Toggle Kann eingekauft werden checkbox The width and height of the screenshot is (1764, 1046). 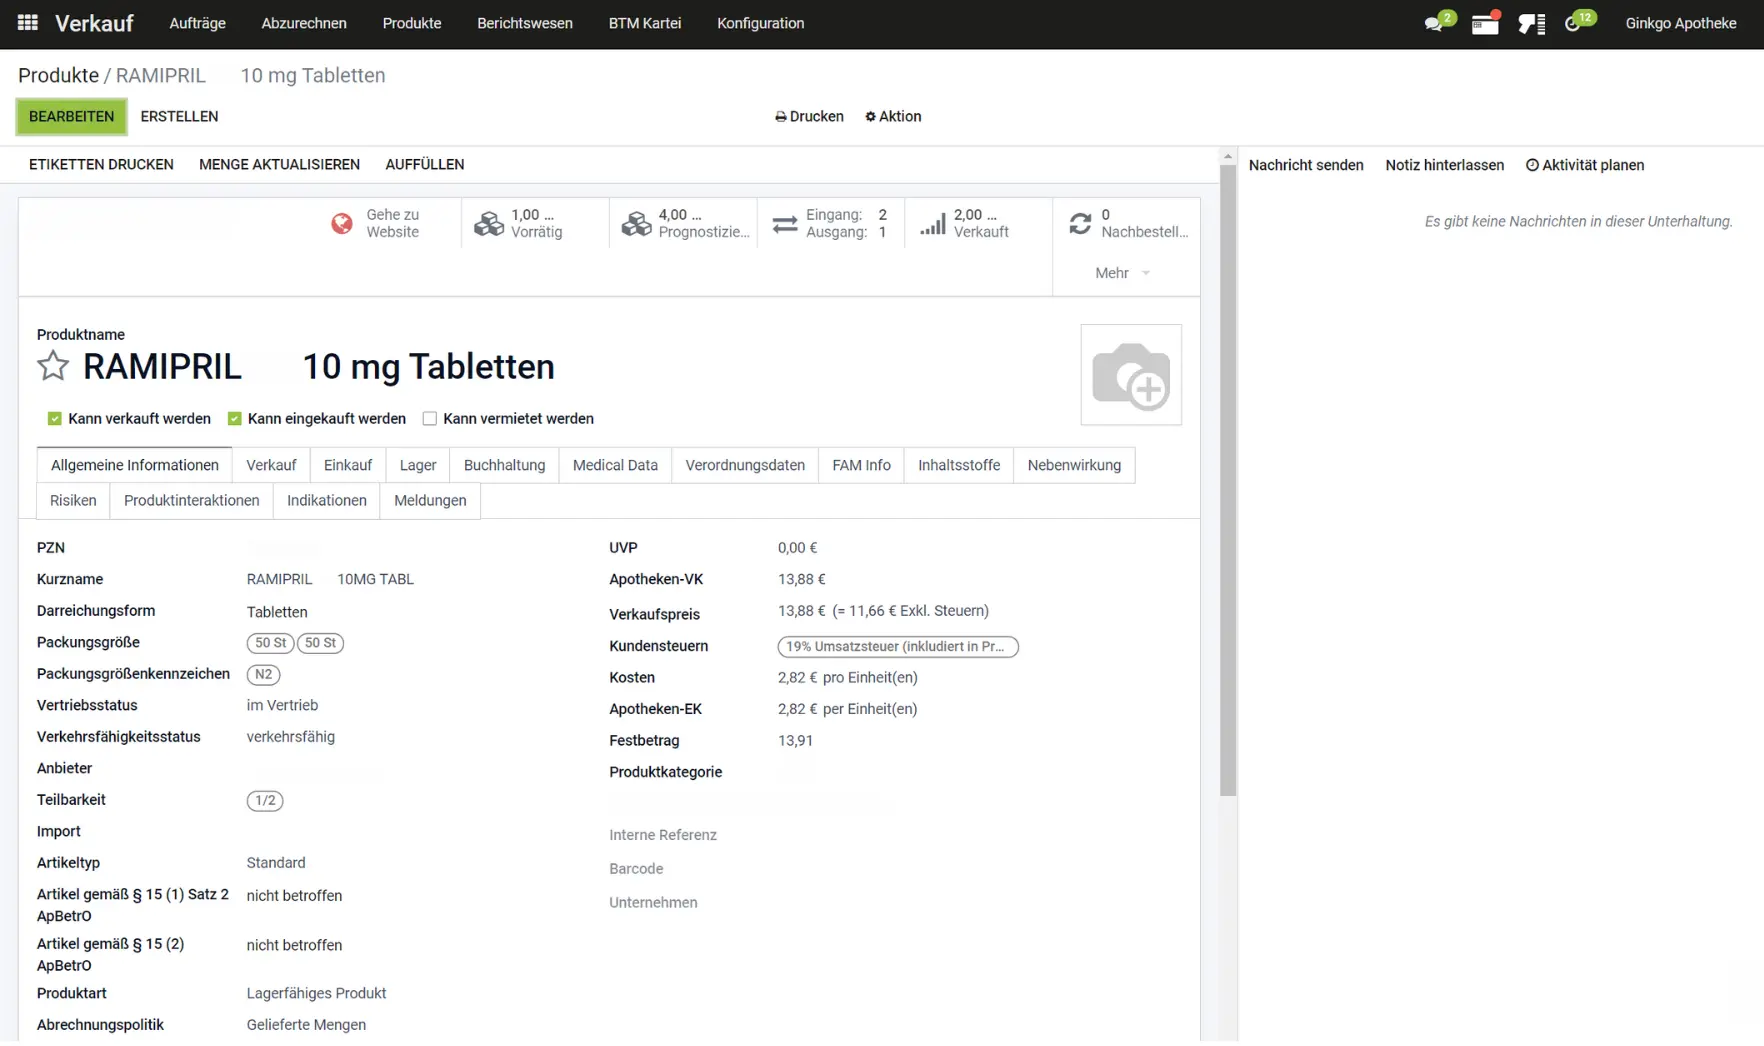pos(234,419)
